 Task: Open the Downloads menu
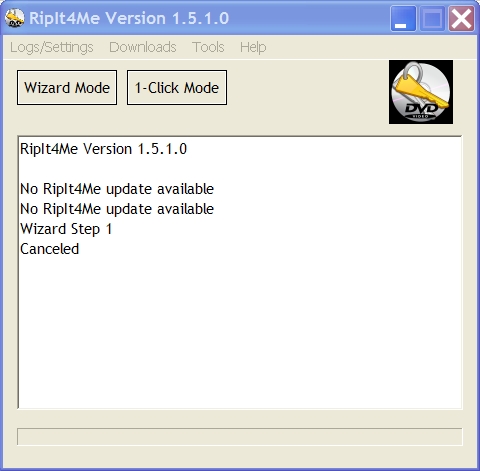143,47
